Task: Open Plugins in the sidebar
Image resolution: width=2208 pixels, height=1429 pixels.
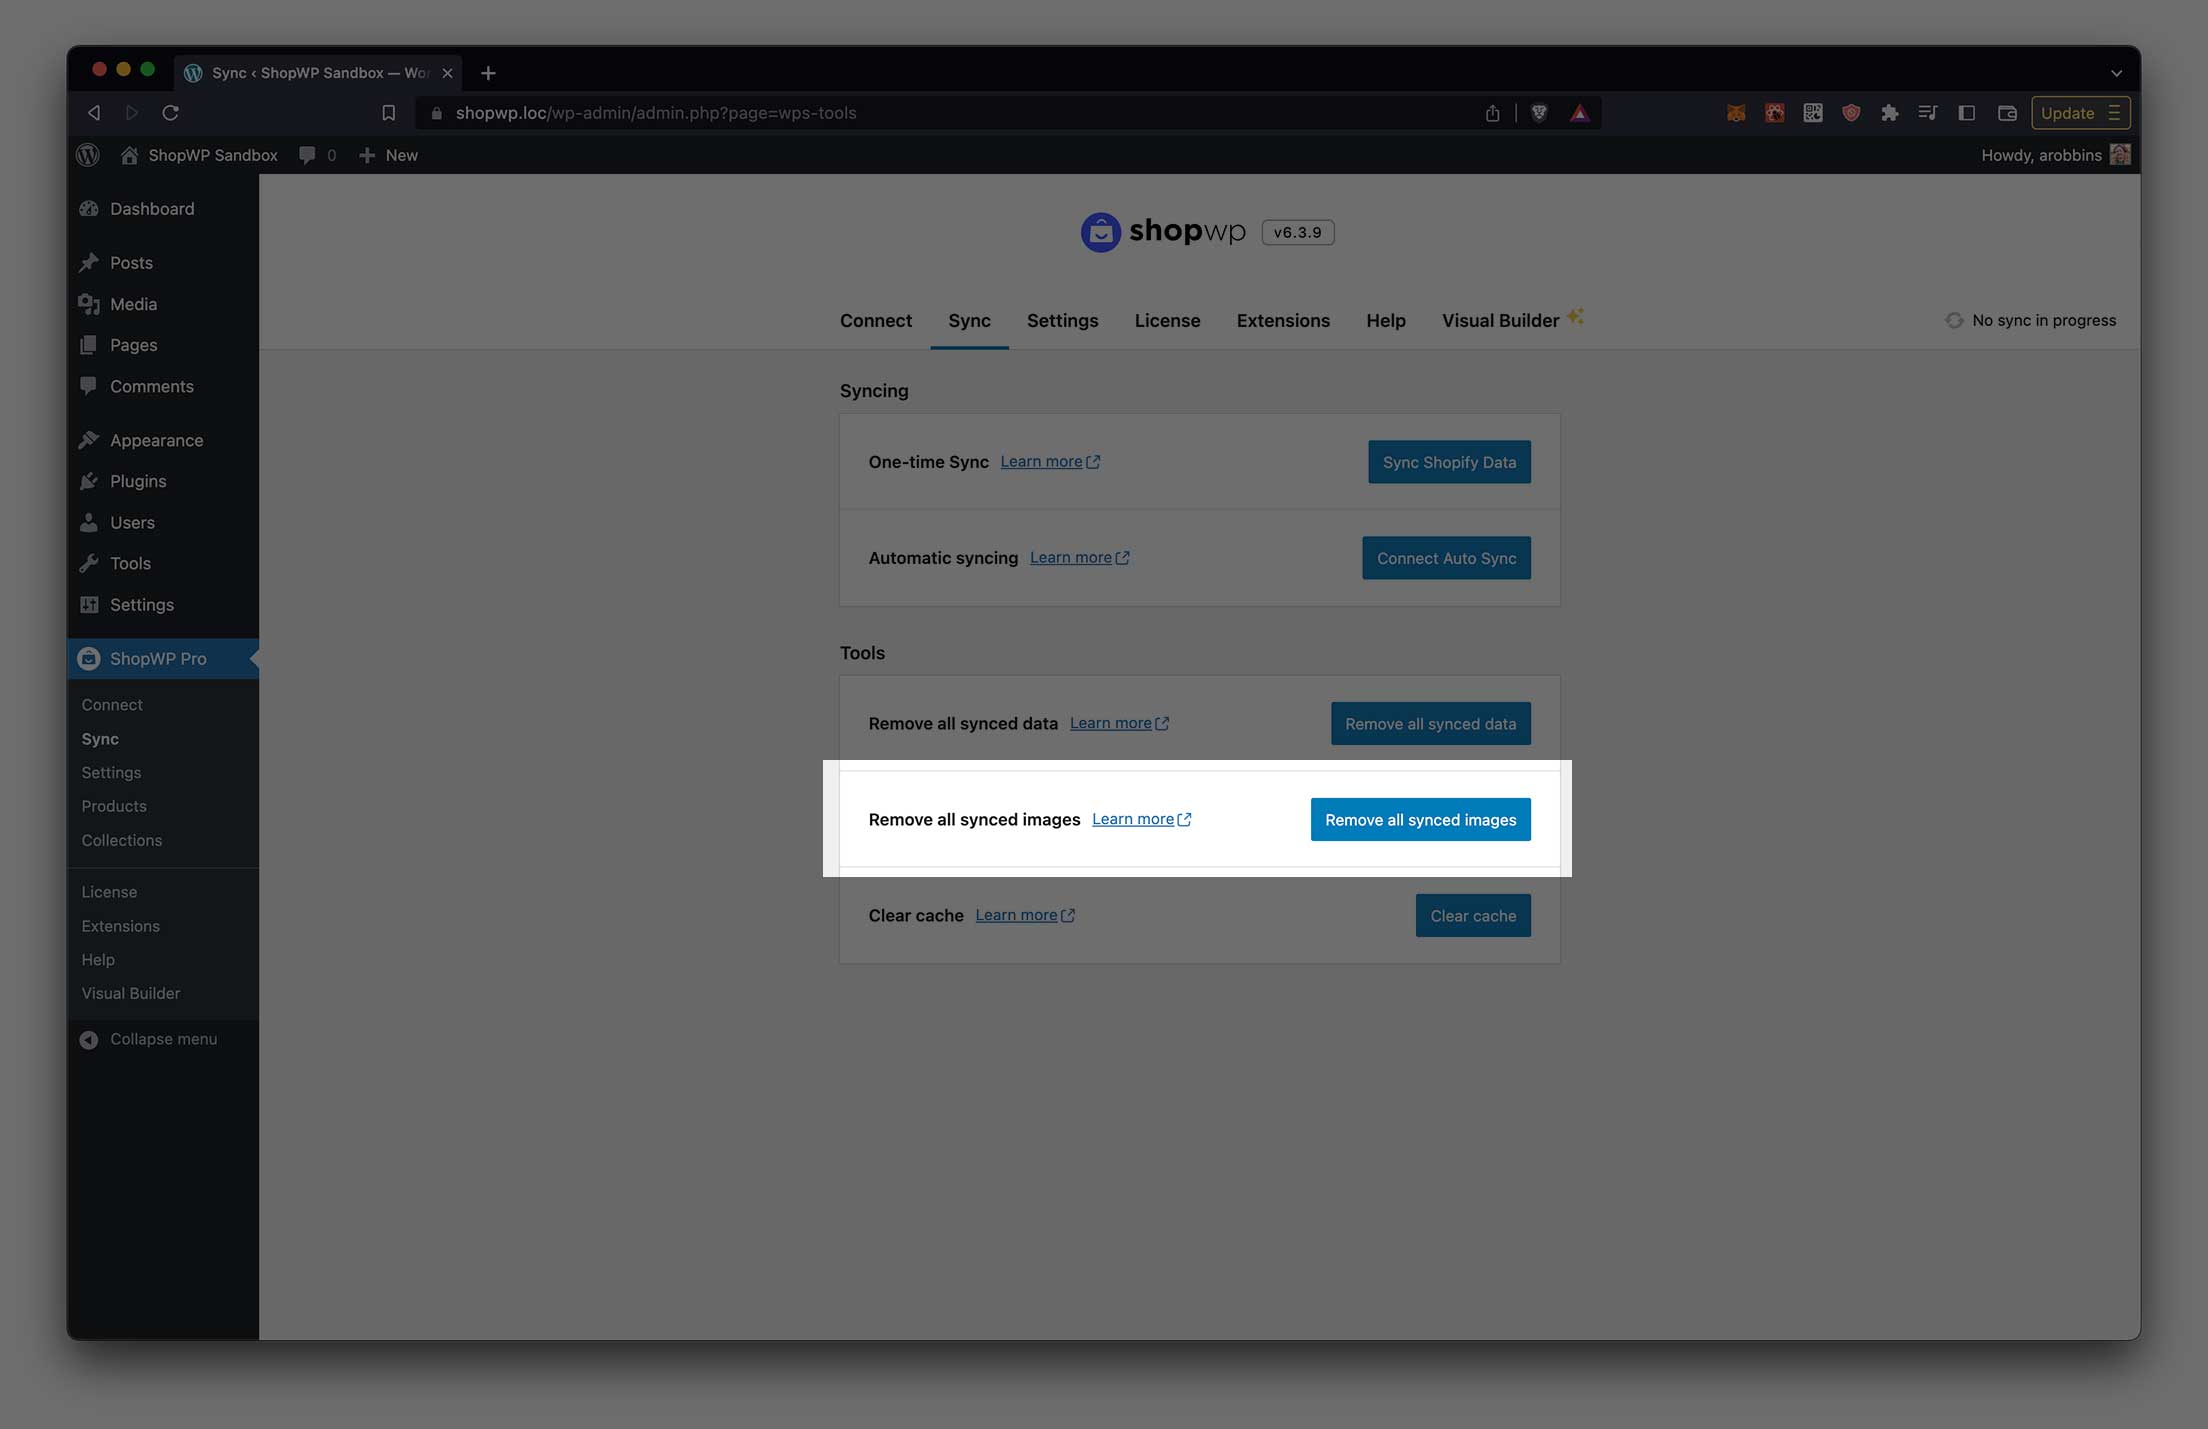Action: [x=163, y=481]
